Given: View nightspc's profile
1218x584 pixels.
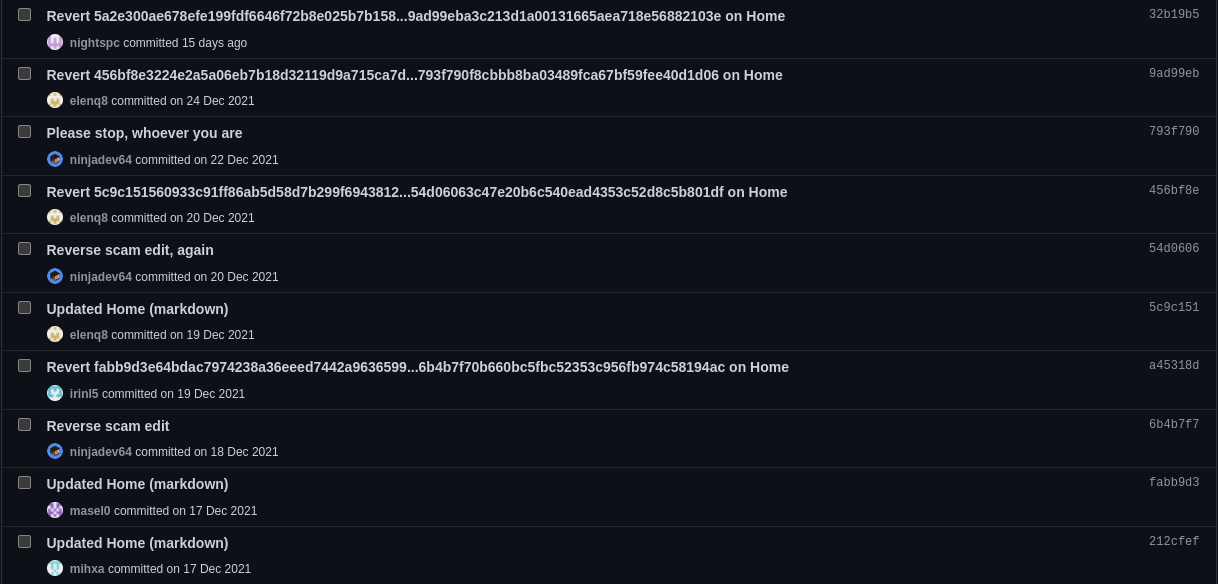Looking at the screenshot, I should pyautogui.click(x=94, y=42).
